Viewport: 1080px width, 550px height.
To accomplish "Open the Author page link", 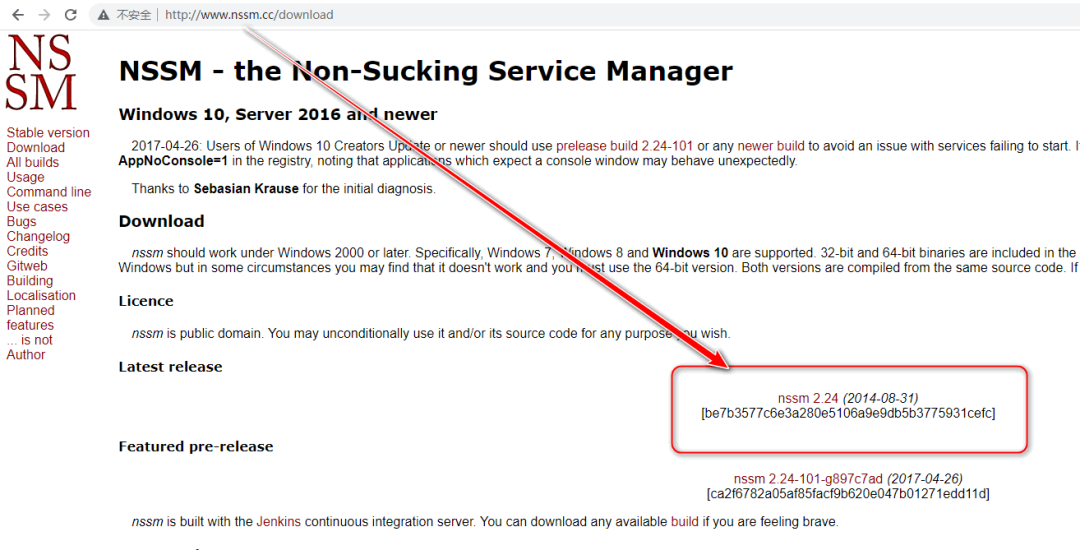I will (26, 355).
